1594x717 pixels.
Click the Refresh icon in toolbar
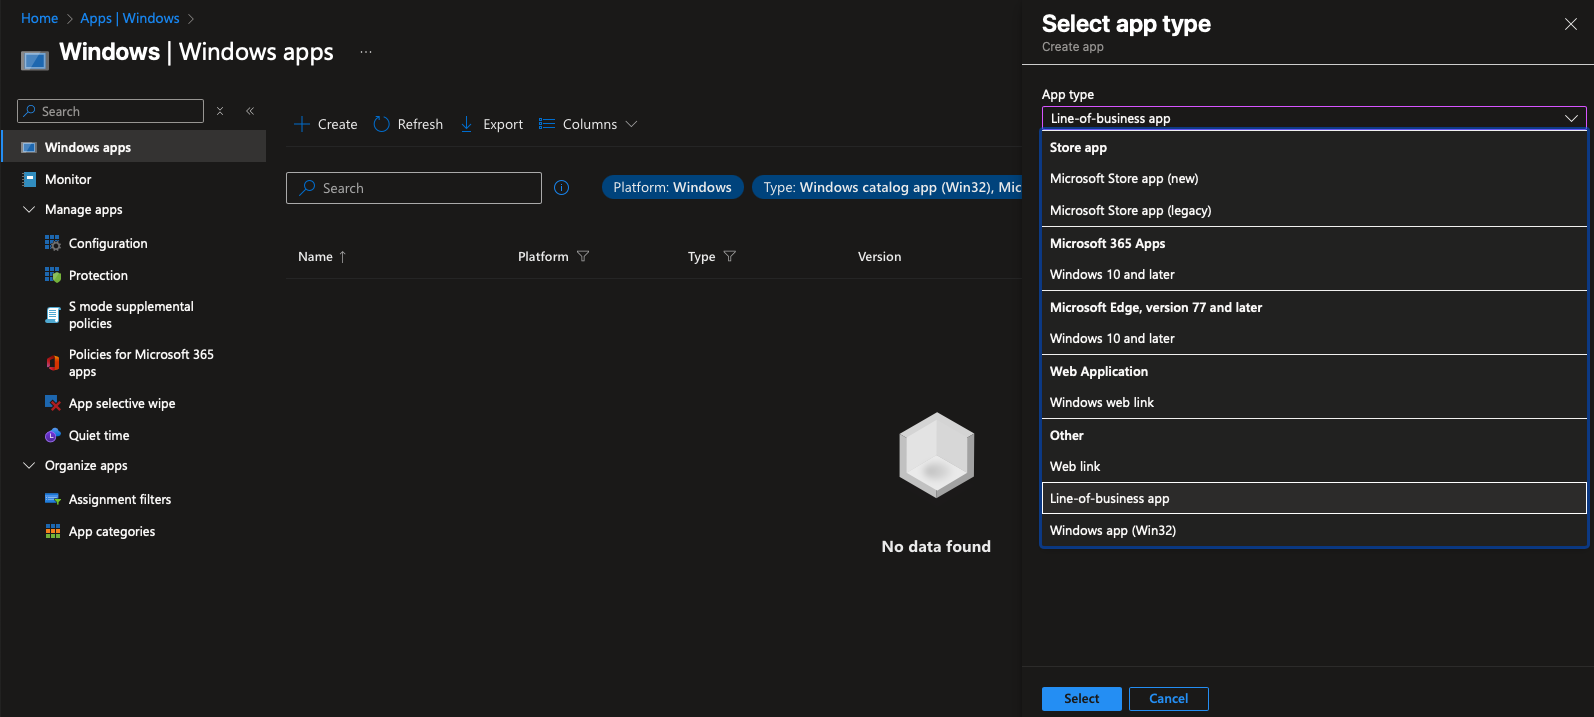pos(381,124)
